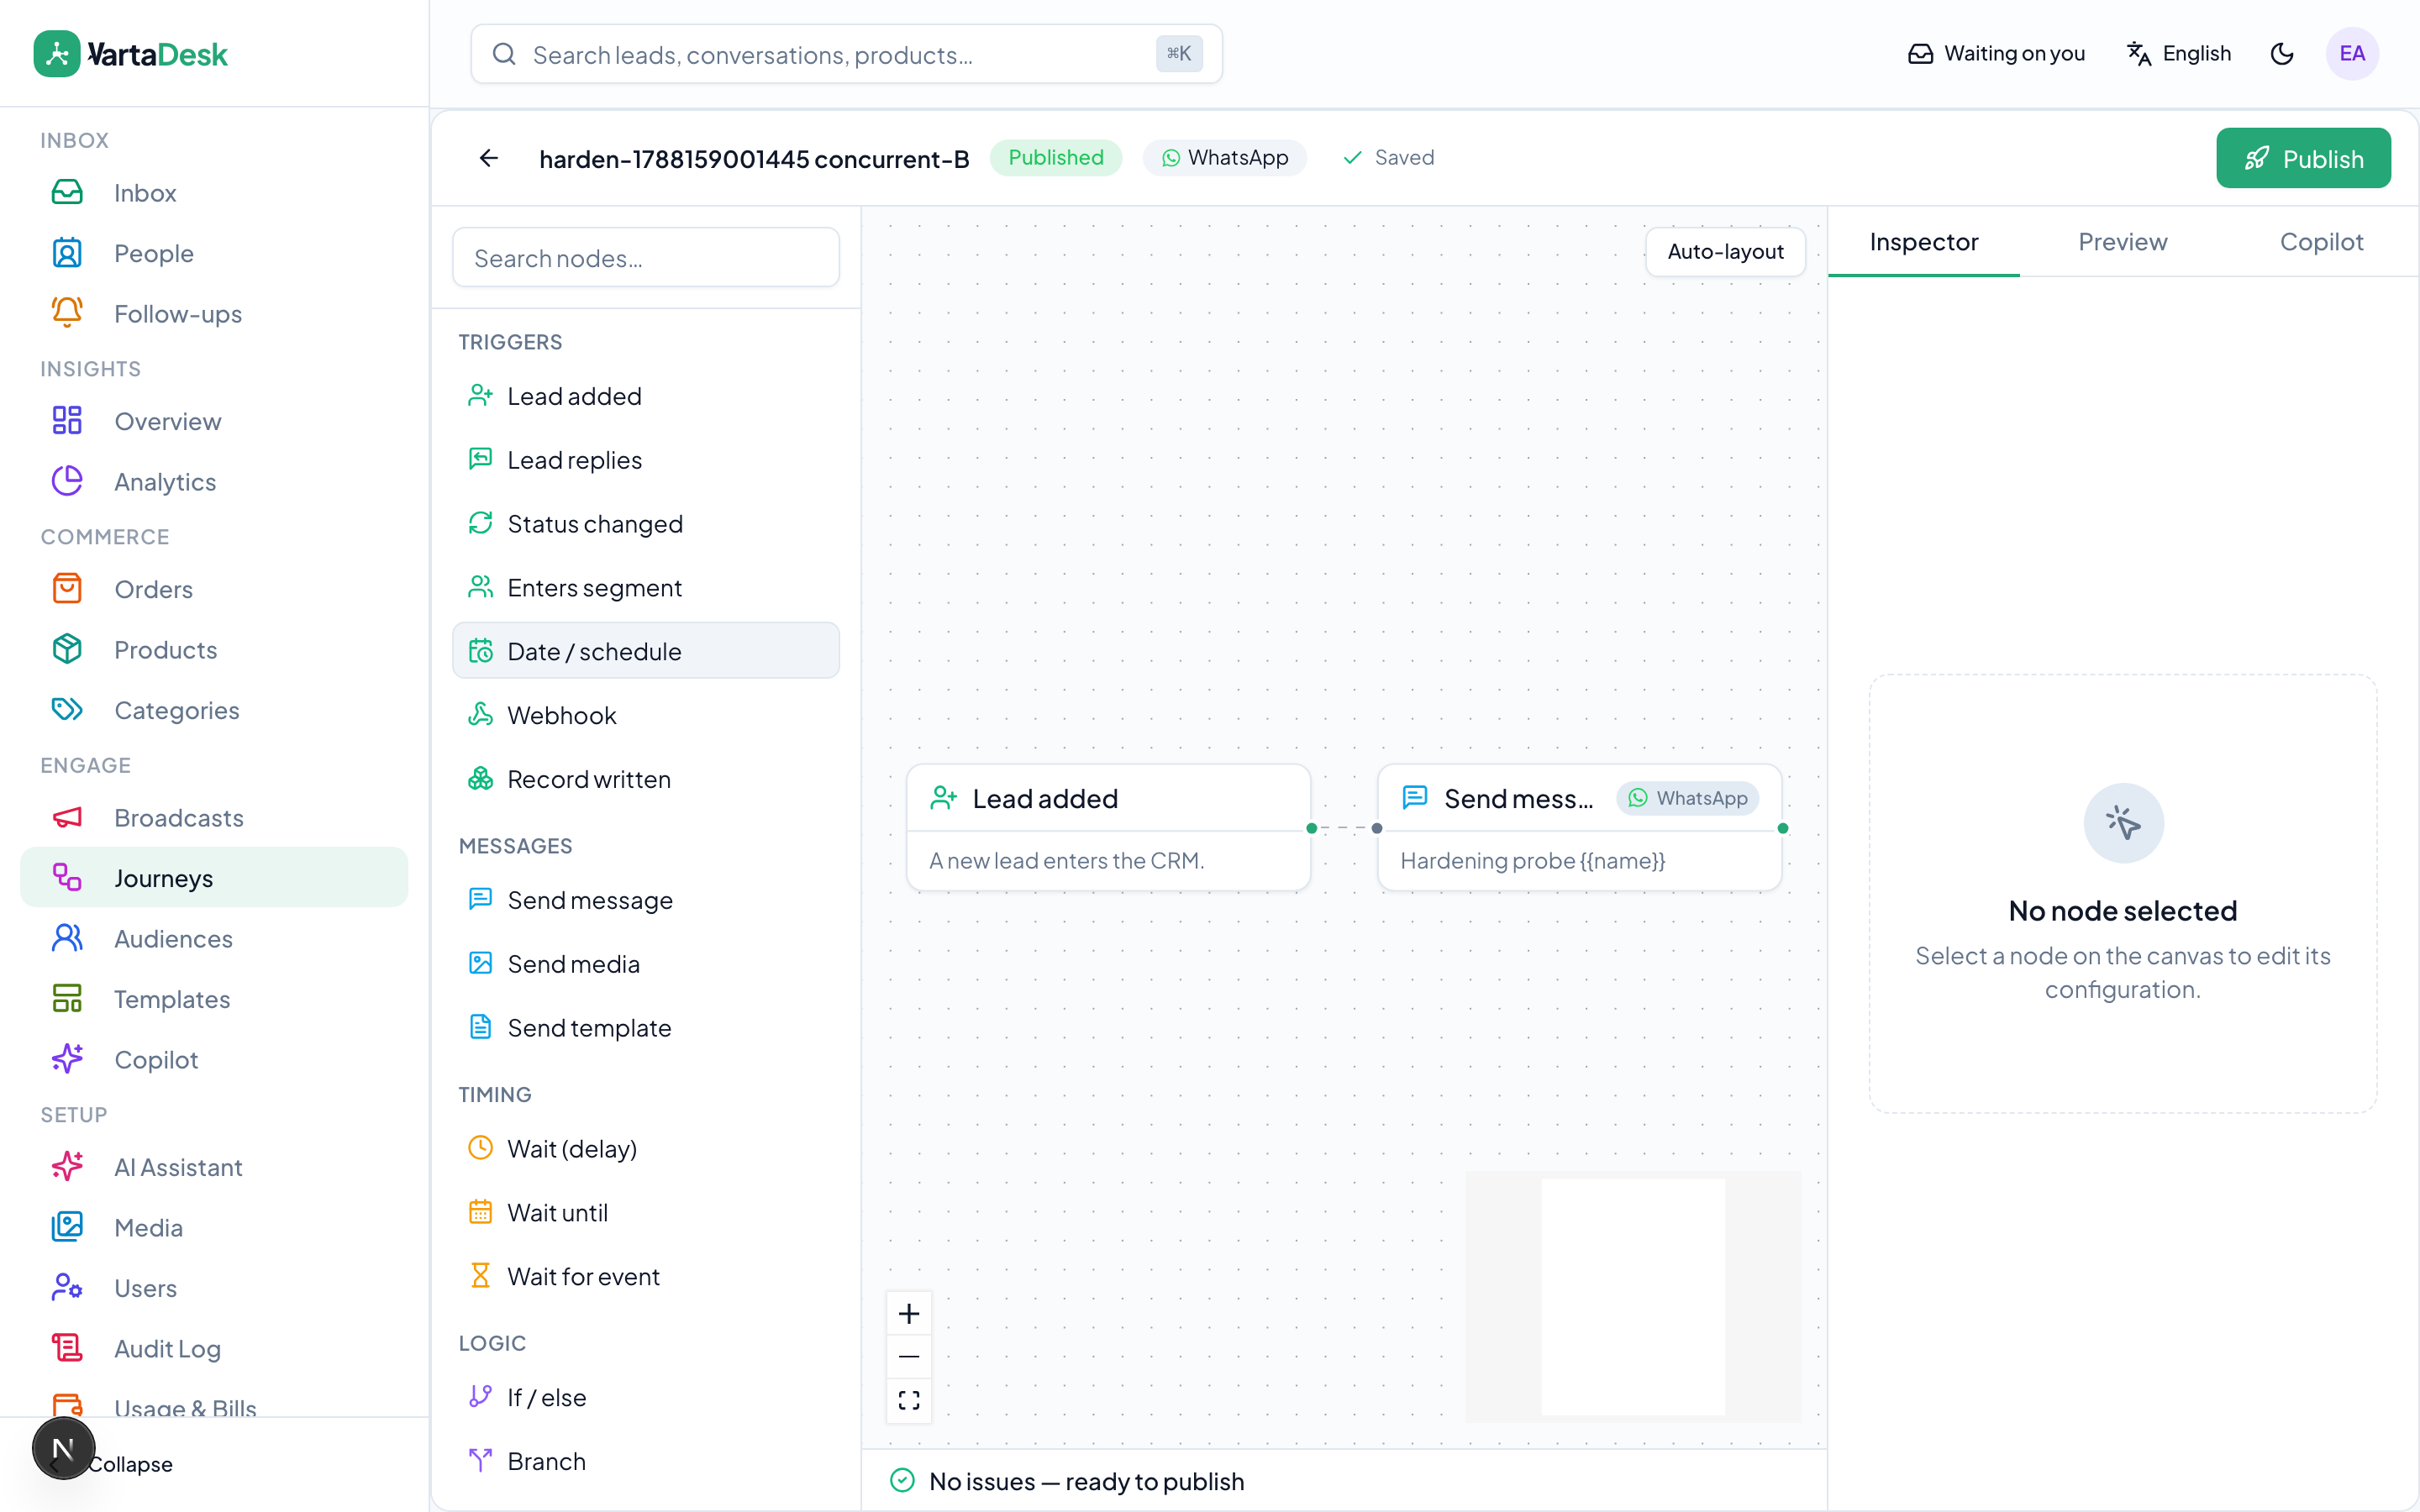Select the Send message canvas node
Image resolution: width=2420 pixels, height=1512 pixels.
coord(1579,828)
